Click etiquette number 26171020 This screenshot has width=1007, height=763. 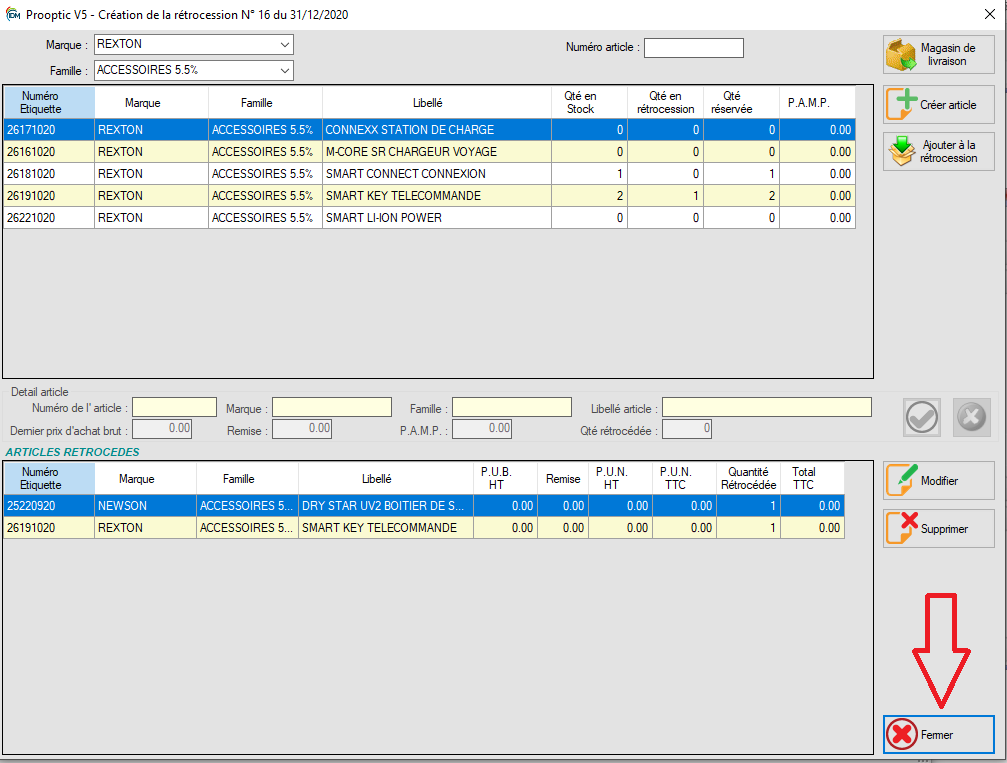(31, 130)
